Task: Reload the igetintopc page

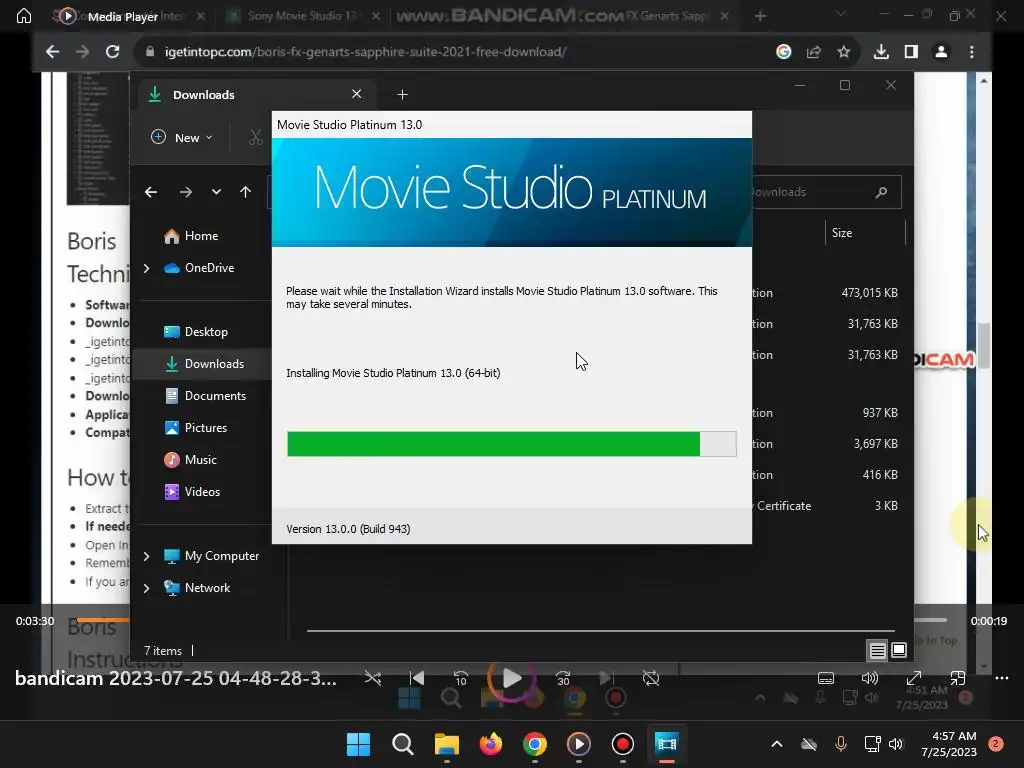Action: click(x=112, y=52)
